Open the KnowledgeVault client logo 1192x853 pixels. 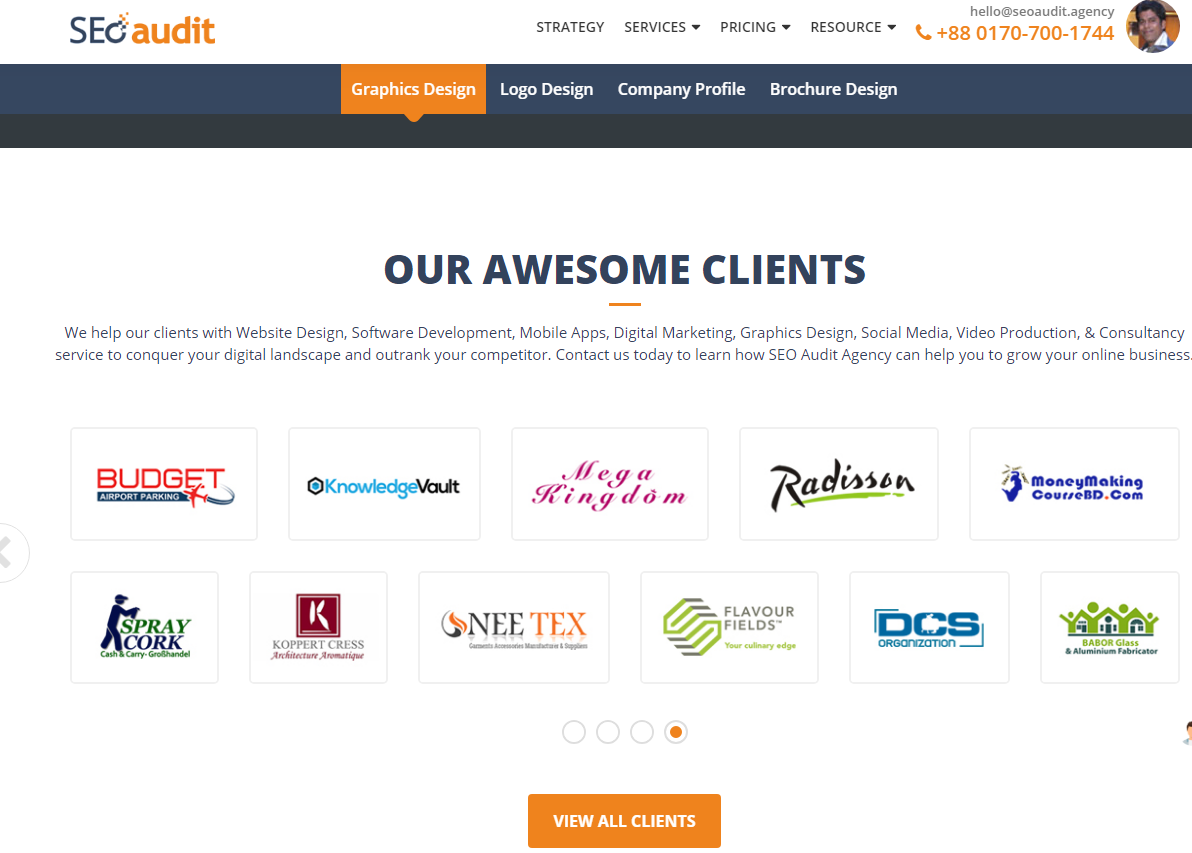(384, 484)
